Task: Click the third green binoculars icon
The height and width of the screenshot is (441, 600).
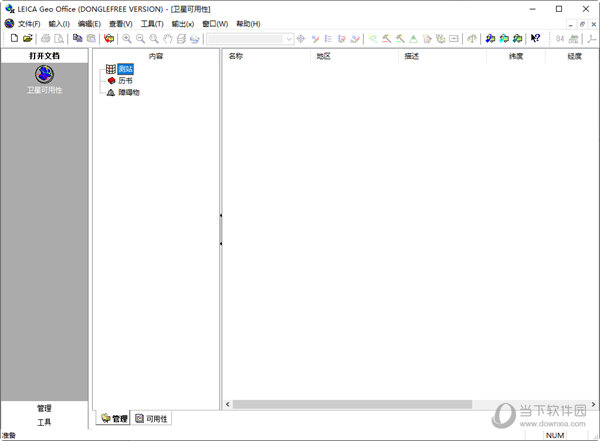Action: (517, 38)
